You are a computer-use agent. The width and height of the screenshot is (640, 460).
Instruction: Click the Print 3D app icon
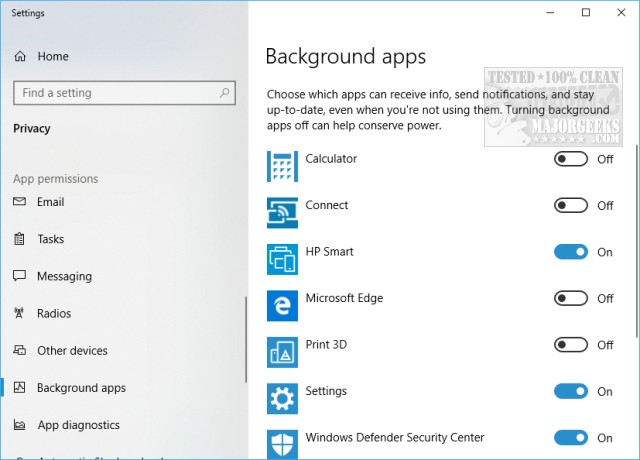click(283, 352)
